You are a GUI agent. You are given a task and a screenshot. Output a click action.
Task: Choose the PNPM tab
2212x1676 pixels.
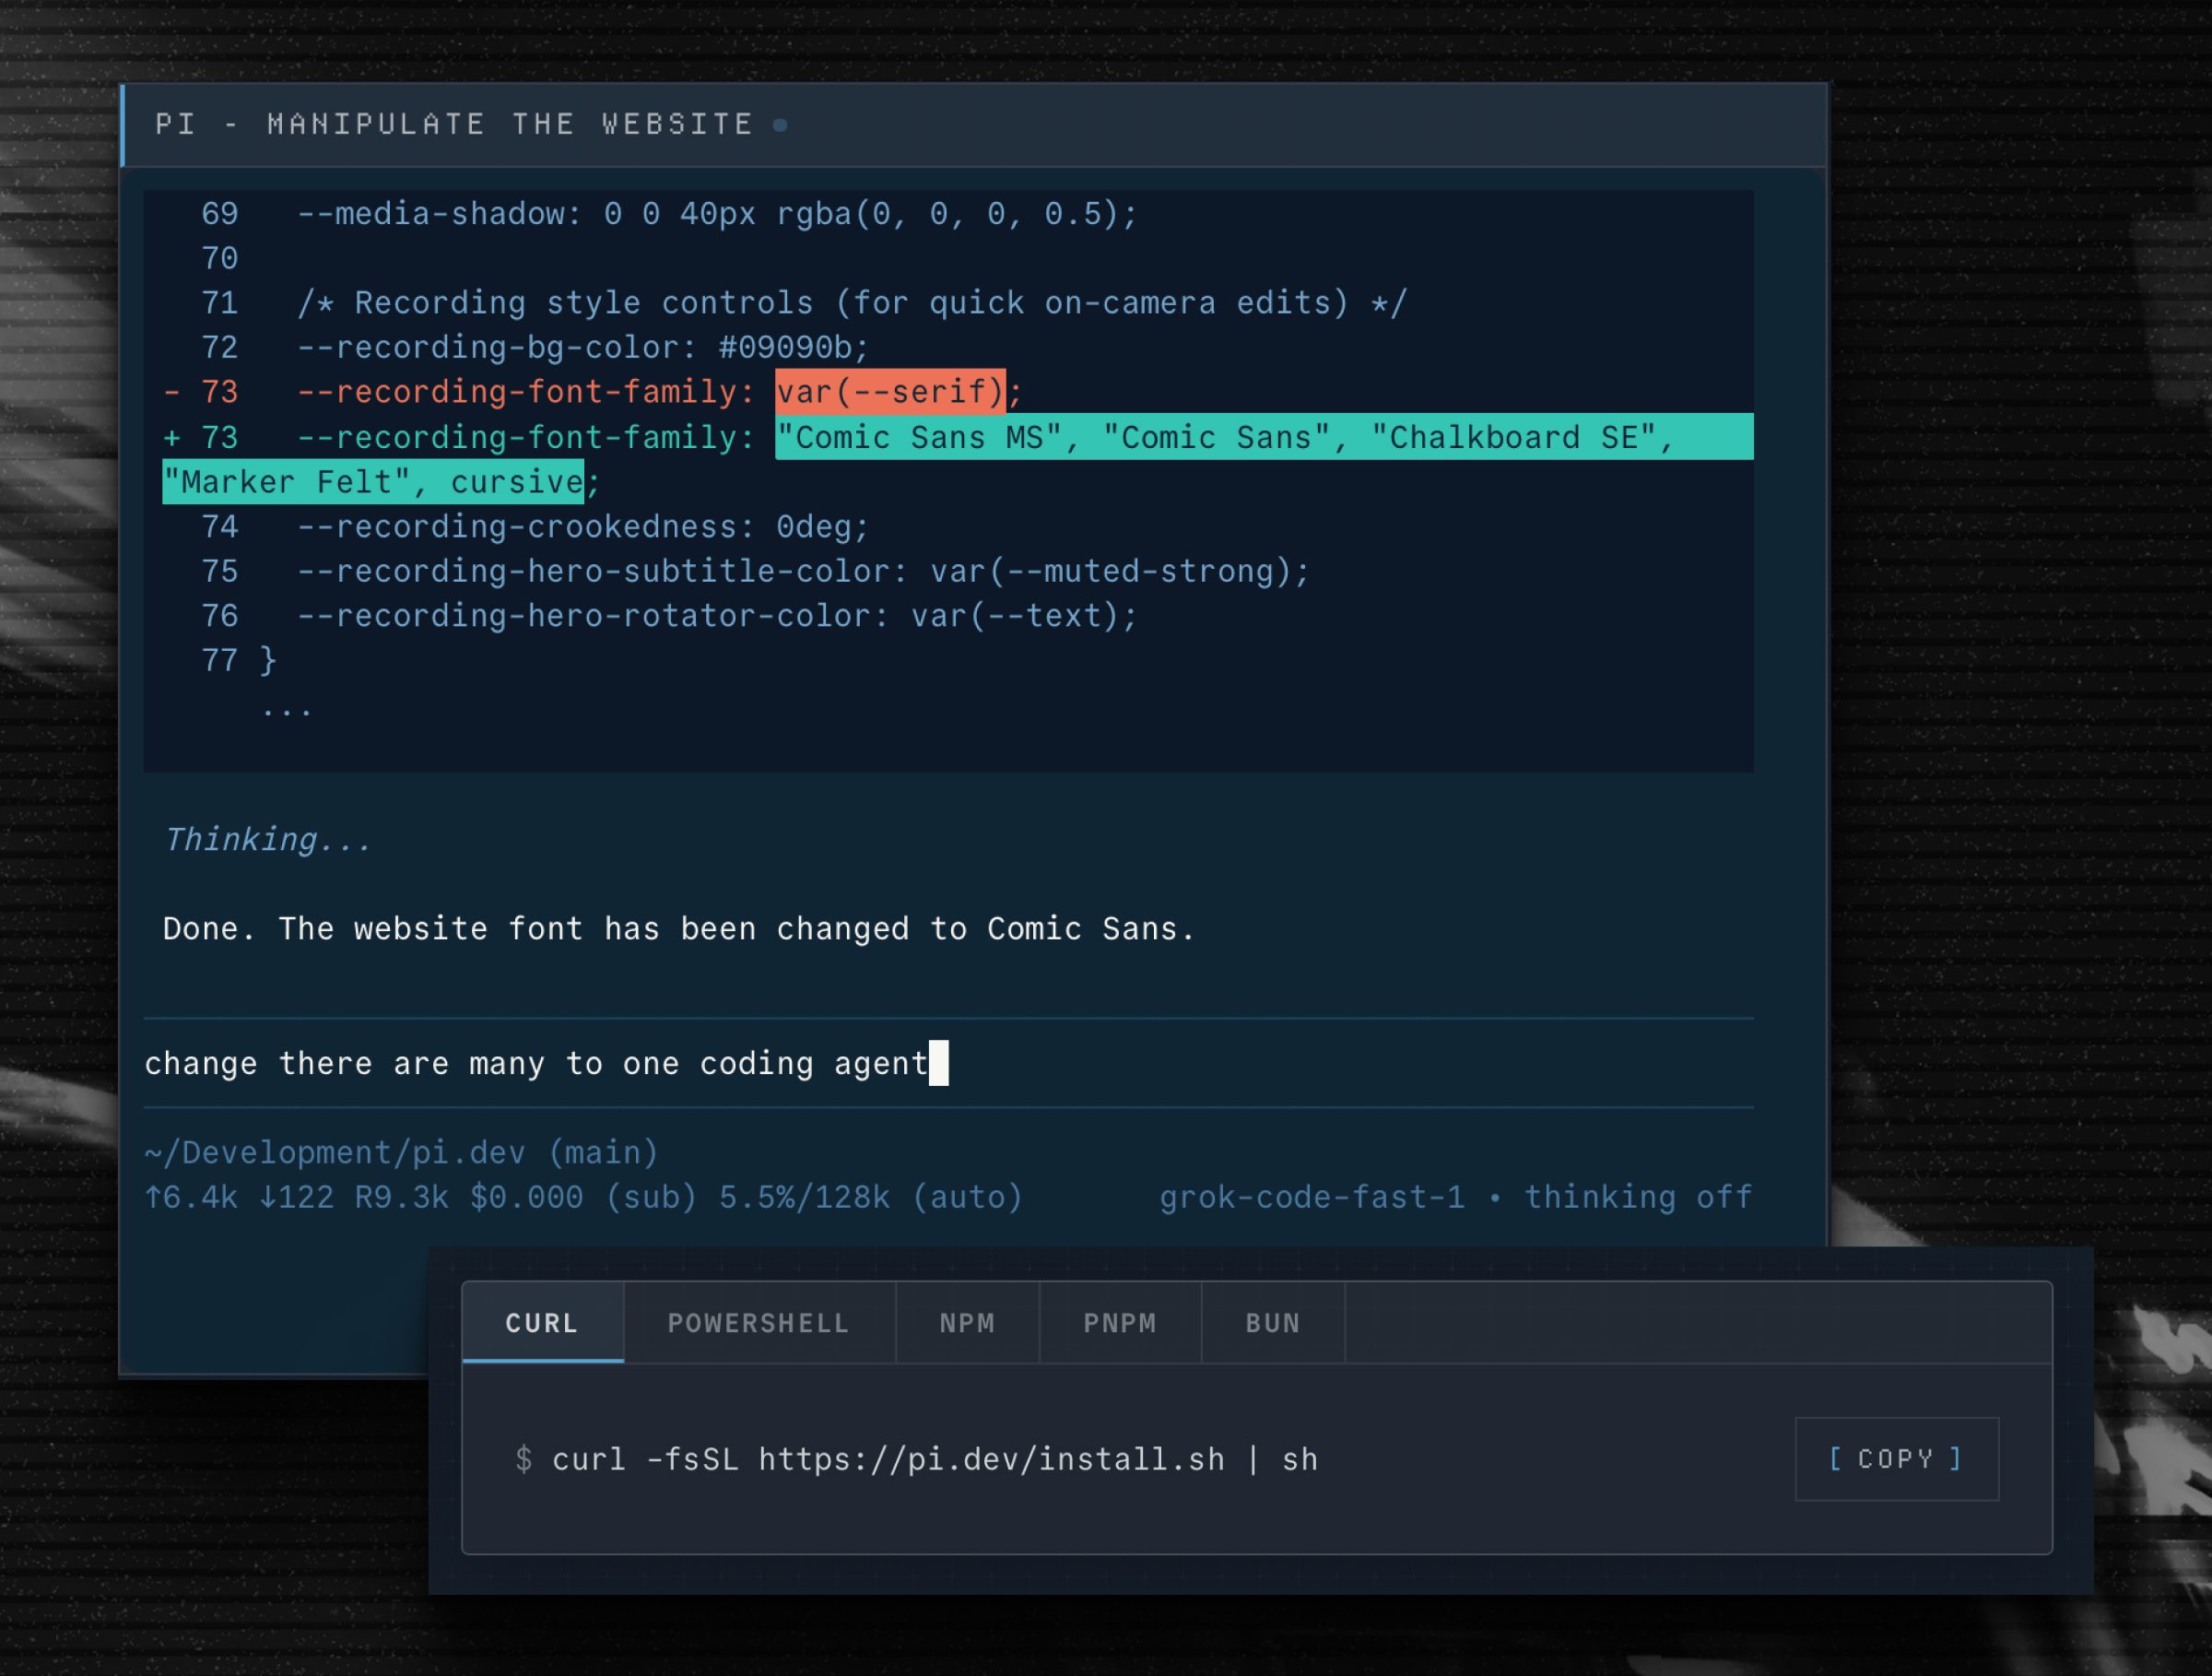[1120, 1322]
